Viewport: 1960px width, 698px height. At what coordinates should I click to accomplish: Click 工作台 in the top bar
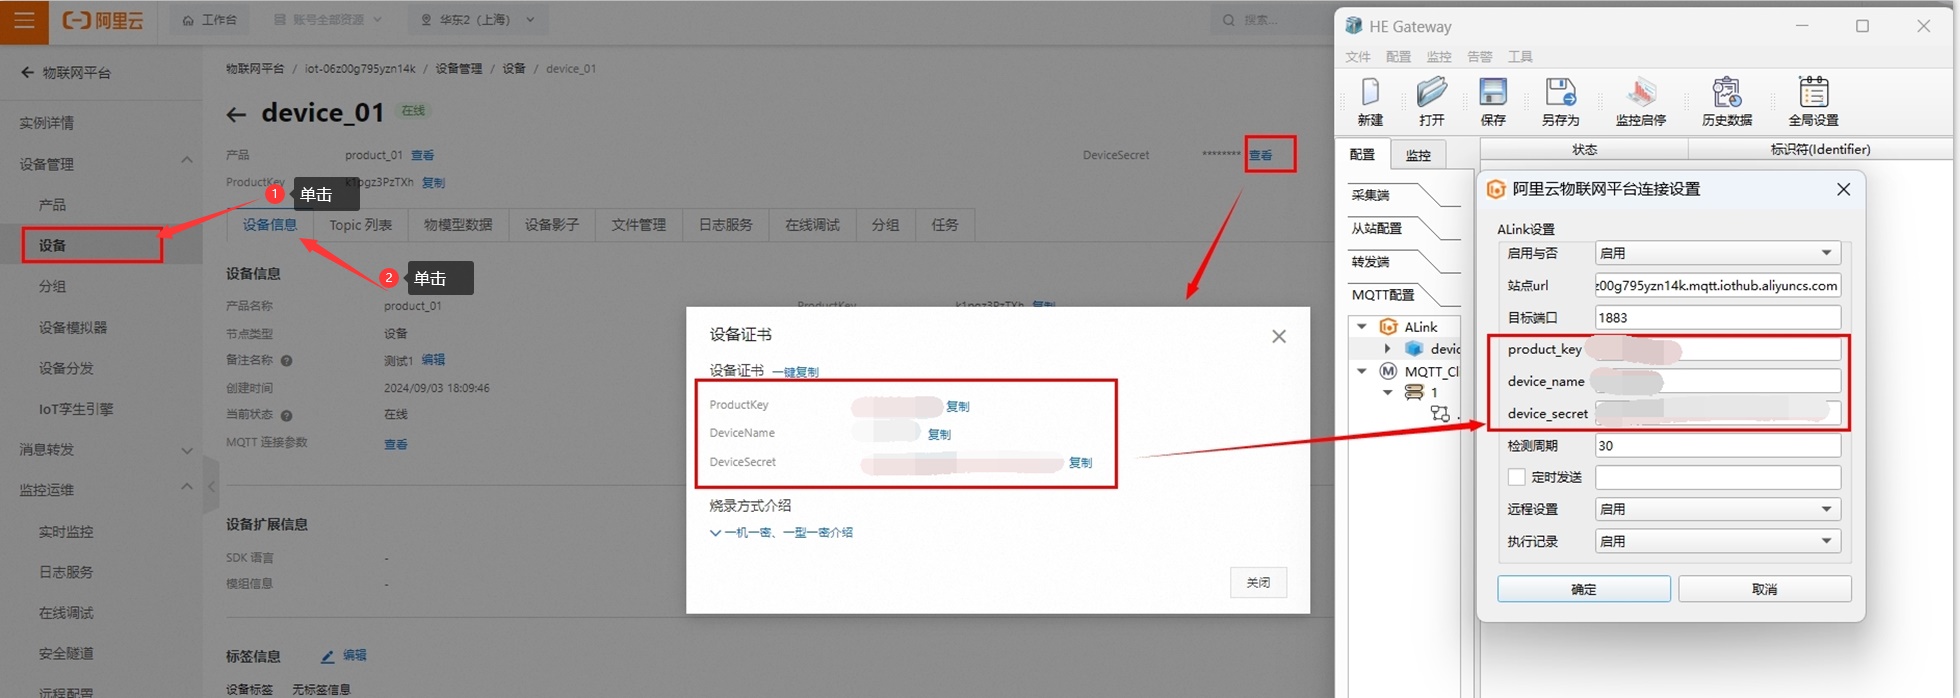210,20
